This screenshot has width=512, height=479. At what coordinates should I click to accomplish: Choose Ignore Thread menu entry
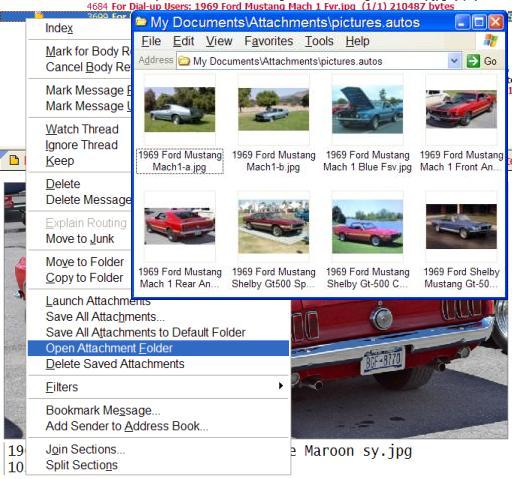click(x=81, y=145)
